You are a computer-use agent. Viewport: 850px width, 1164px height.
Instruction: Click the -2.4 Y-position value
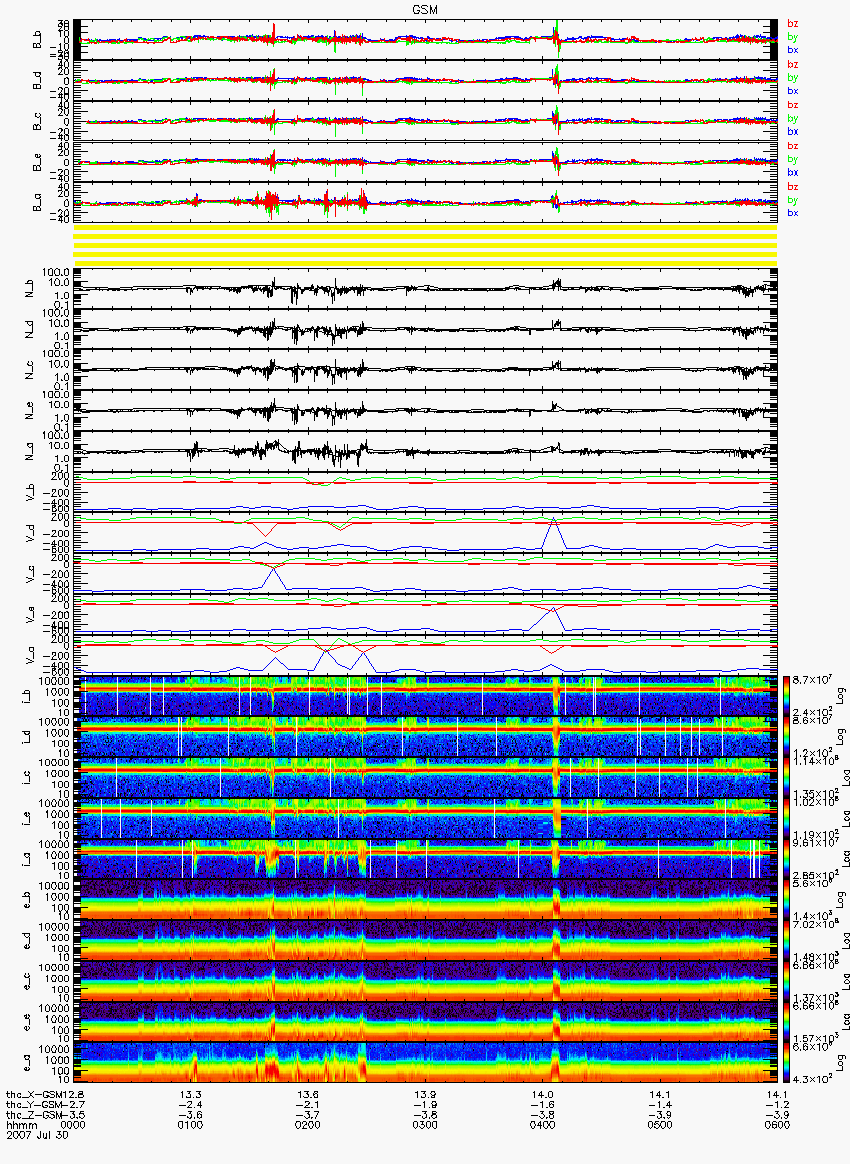pos(190,1105)
